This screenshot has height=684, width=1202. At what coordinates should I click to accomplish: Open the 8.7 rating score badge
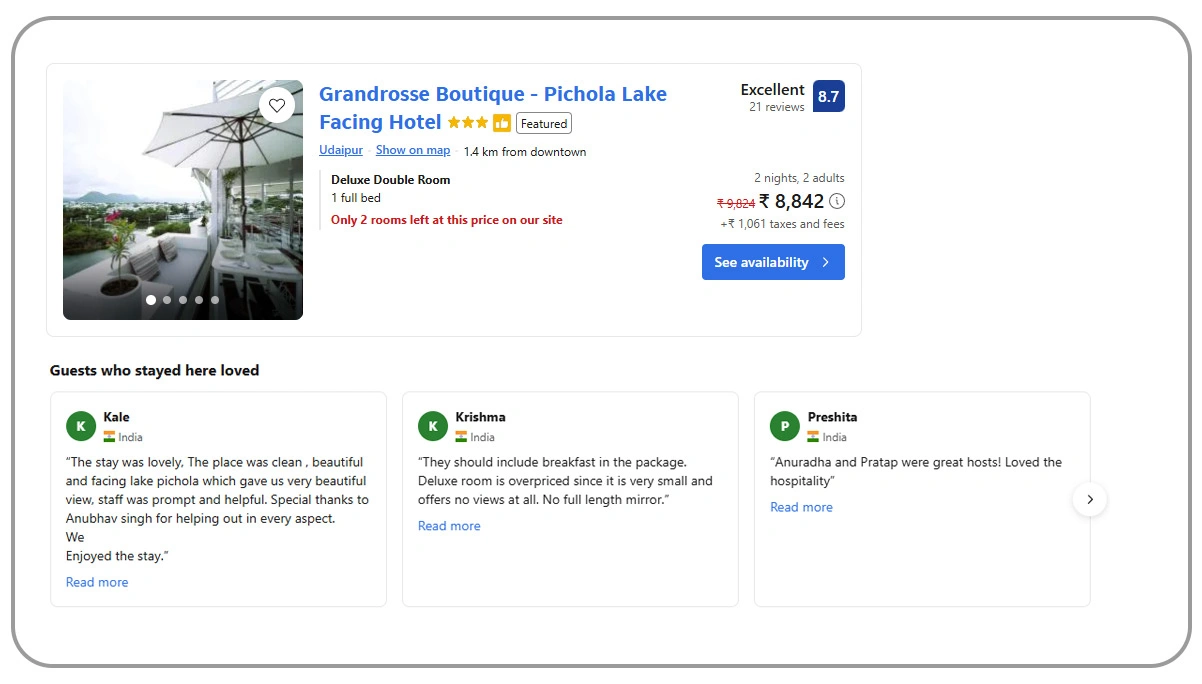(829, 96)
